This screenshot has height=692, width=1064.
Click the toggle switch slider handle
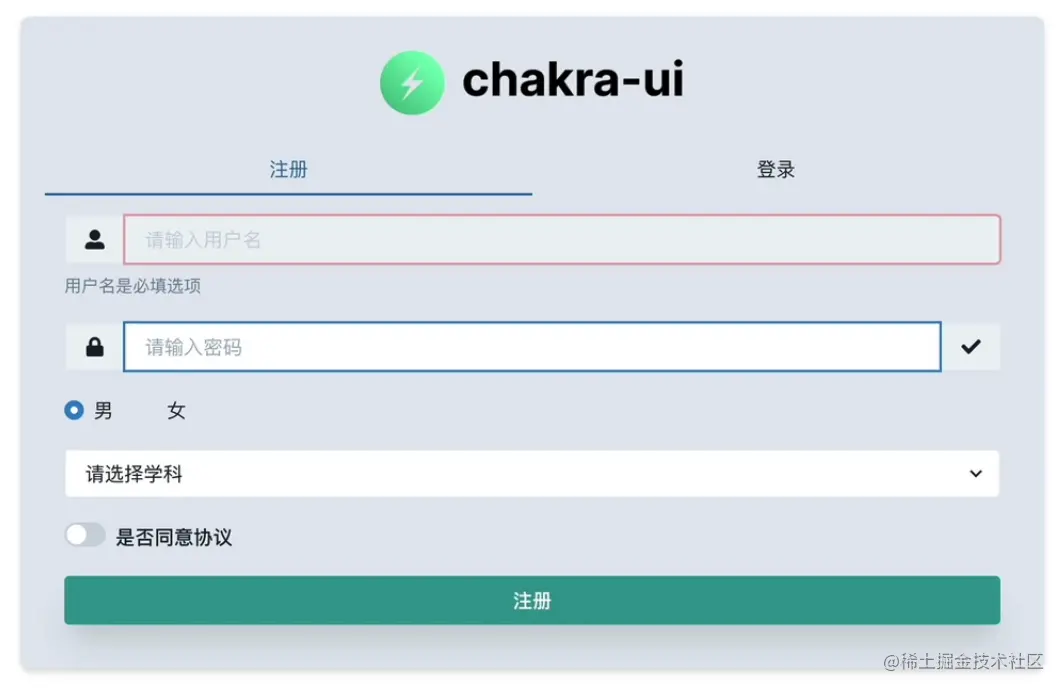(76, 535)
